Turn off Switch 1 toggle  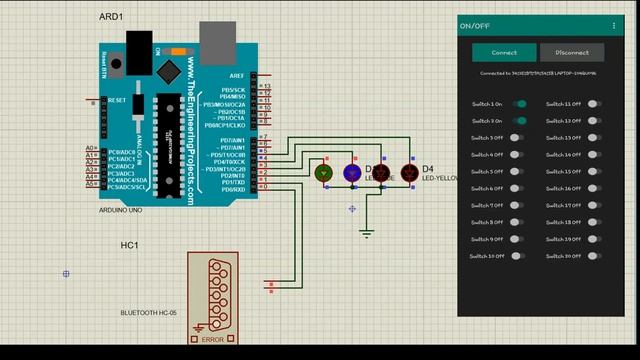pyautogui.click(x=520, y=104)
